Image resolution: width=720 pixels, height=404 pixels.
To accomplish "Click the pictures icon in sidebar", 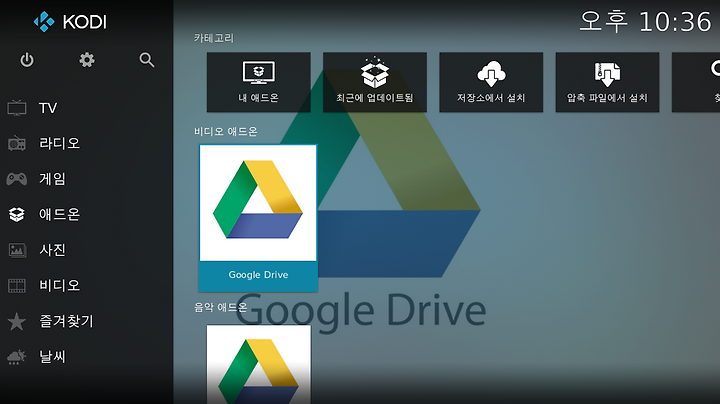I will 17,250.
